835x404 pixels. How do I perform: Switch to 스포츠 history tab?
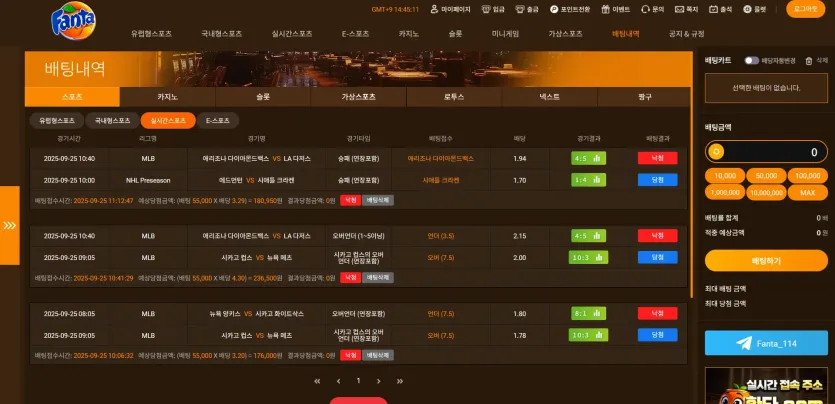72,97
